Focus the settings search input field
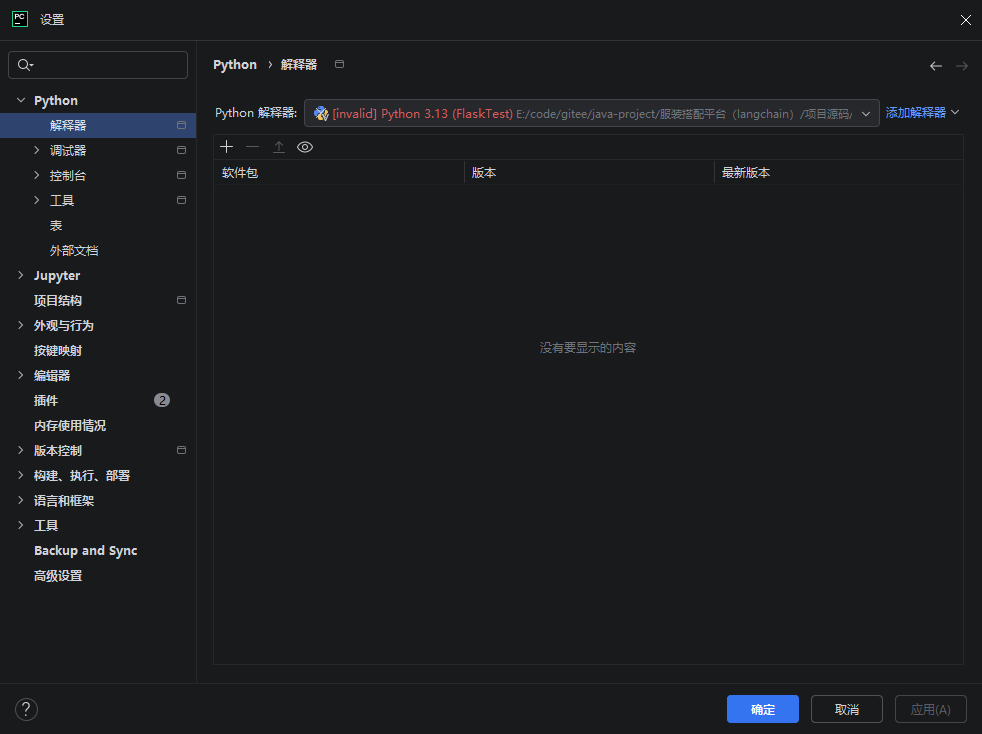982x734 pixels. tap(98, 65)
